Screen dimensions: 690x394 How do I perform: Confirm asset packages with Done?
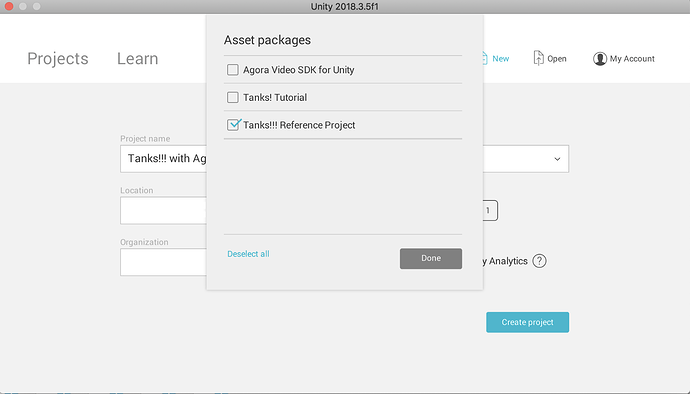[431, 258]
